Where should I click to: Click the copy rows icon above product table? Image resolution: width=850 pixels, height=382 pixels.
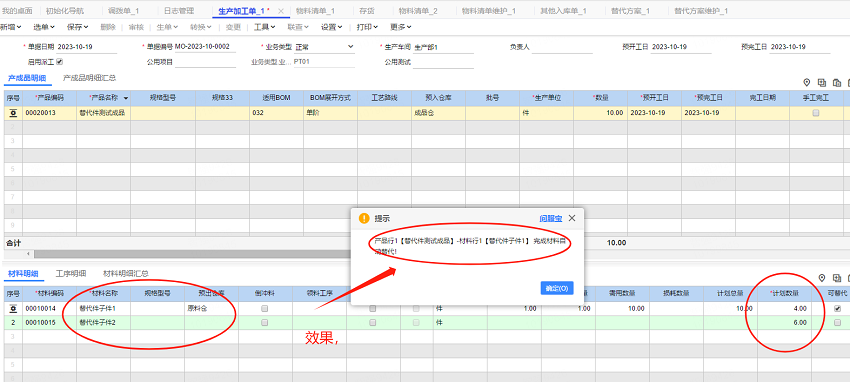click(822, 82)
